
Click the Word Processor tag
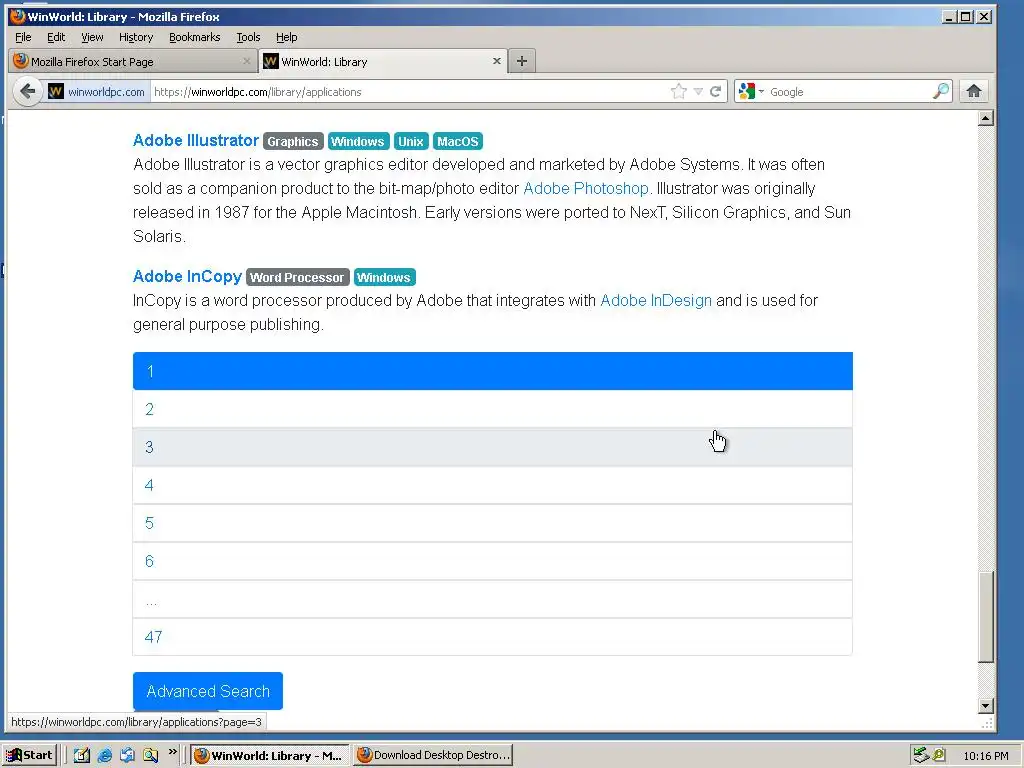[297, 277]
